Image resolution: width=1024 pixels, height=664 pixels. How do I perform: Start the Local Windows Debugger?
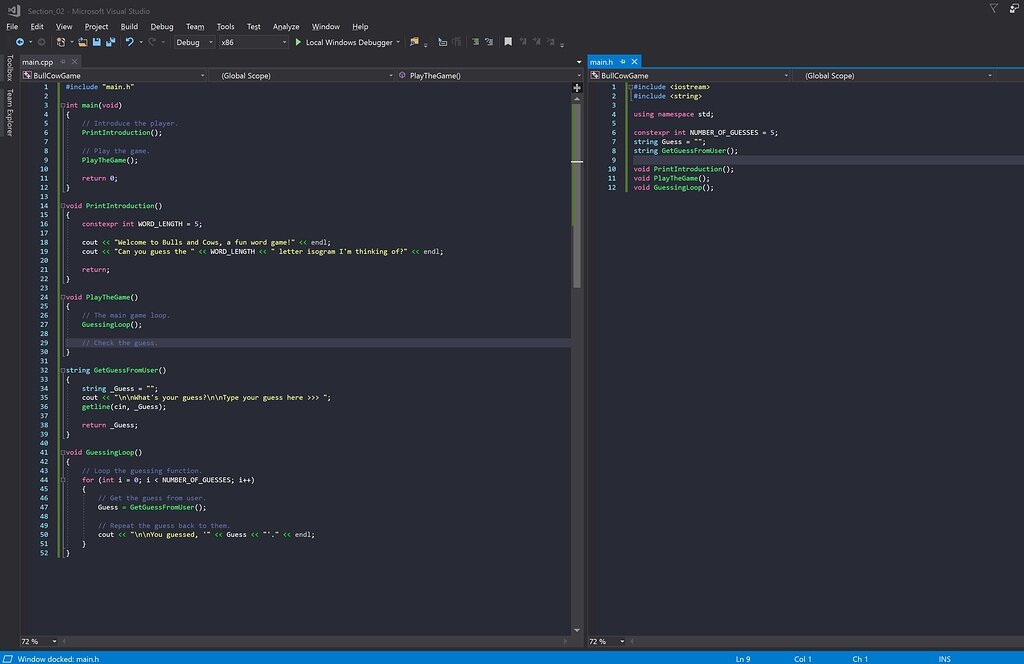345,42
